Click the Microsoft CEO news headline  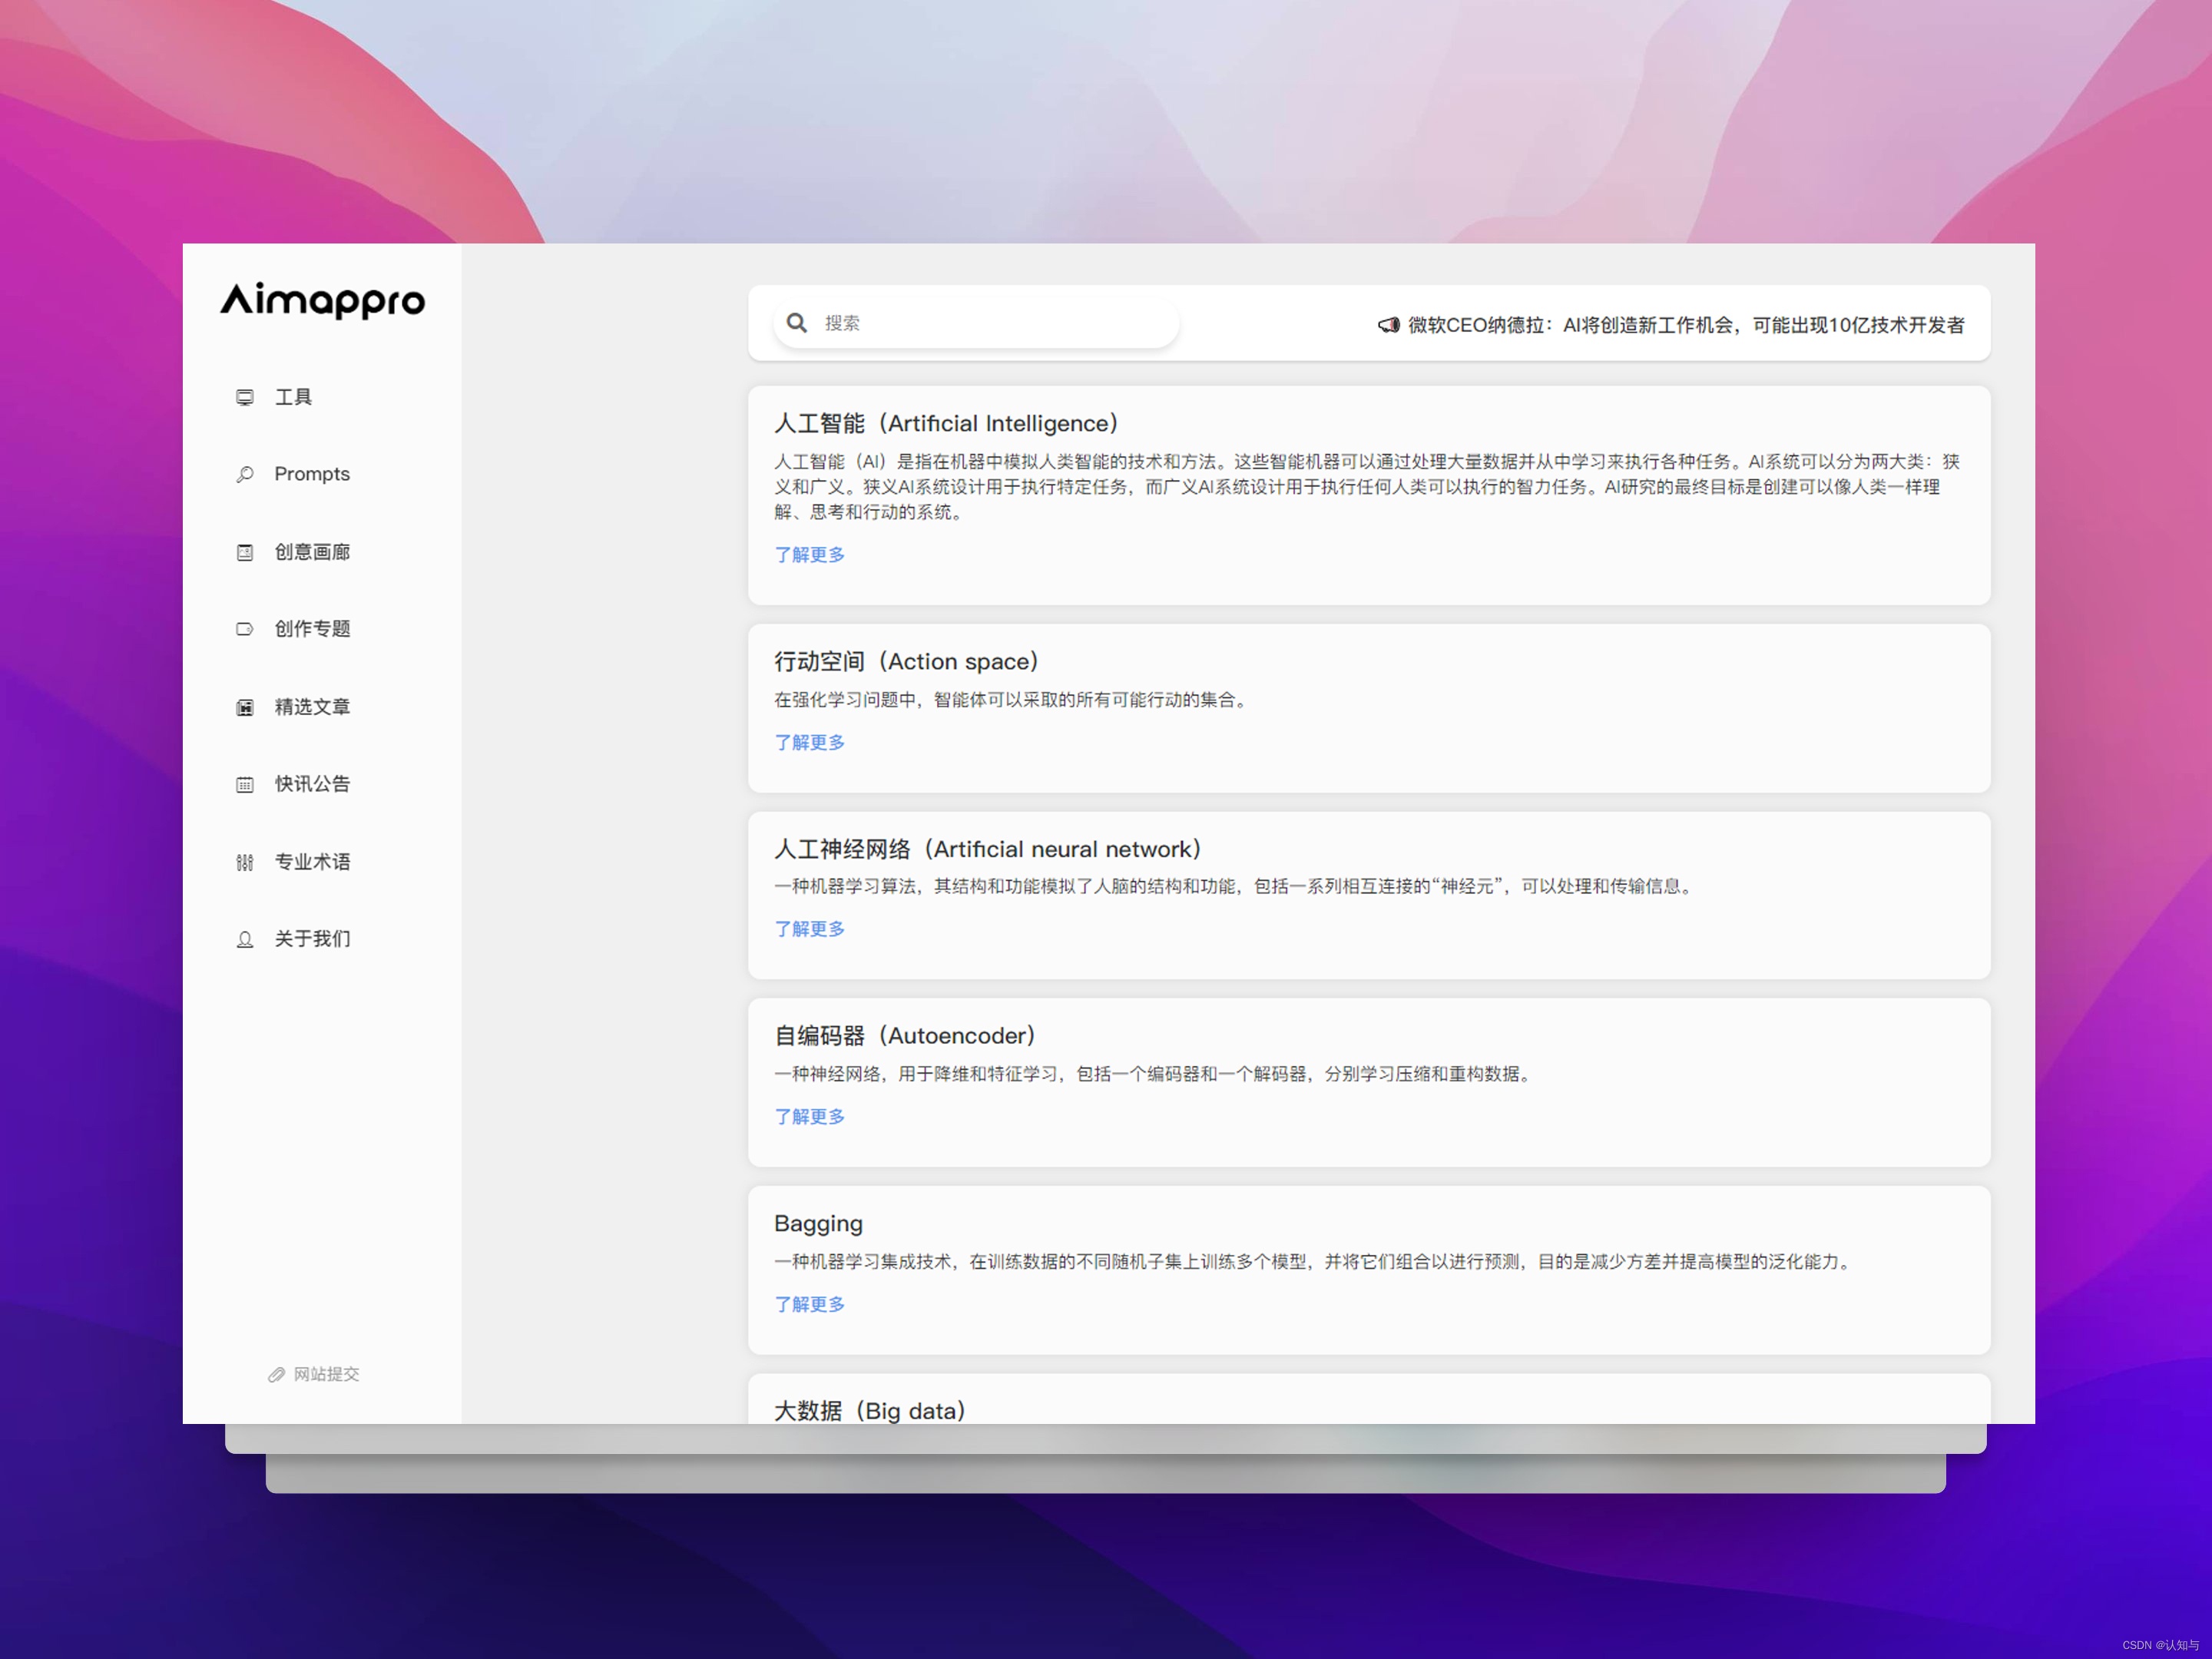(x=1685, y=325)
